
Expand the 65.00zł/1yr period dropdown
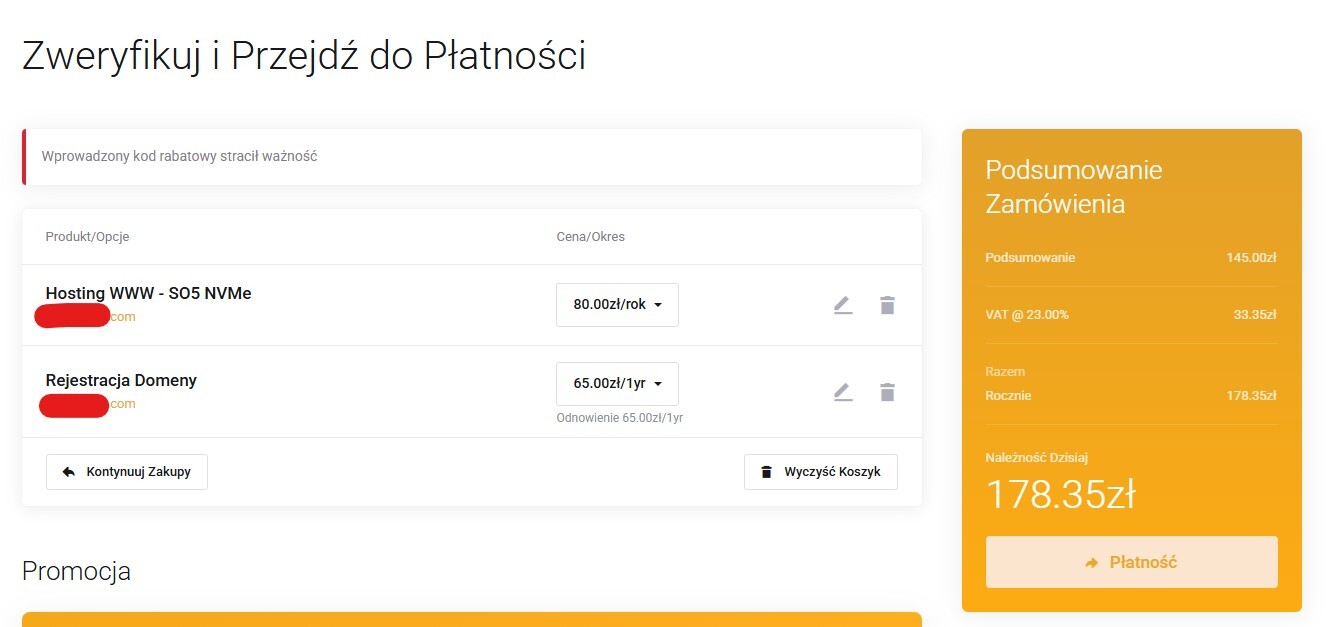[x=617, y=383]
